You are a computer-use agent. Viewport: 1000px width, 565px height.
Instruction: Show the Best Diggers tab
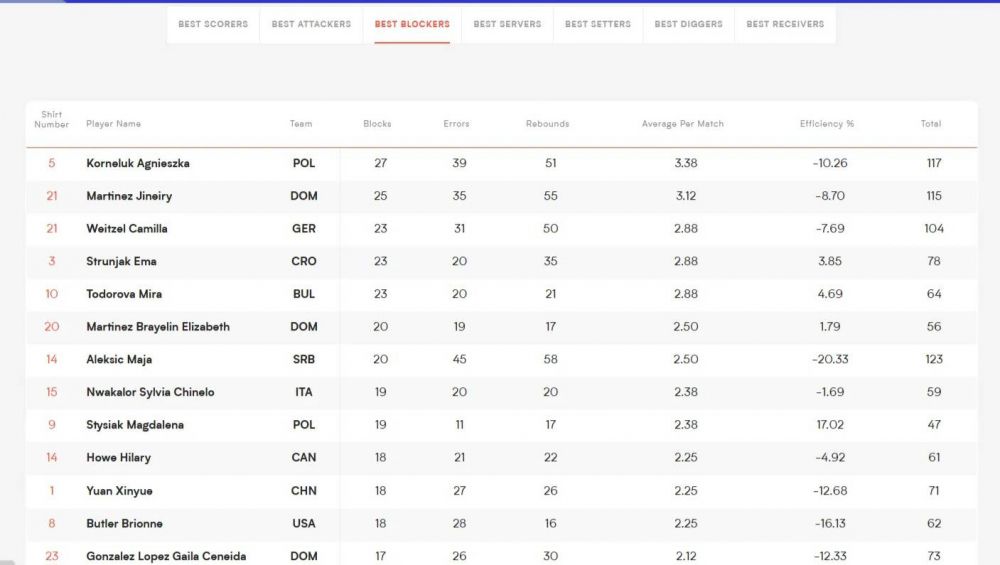point(688,24)
